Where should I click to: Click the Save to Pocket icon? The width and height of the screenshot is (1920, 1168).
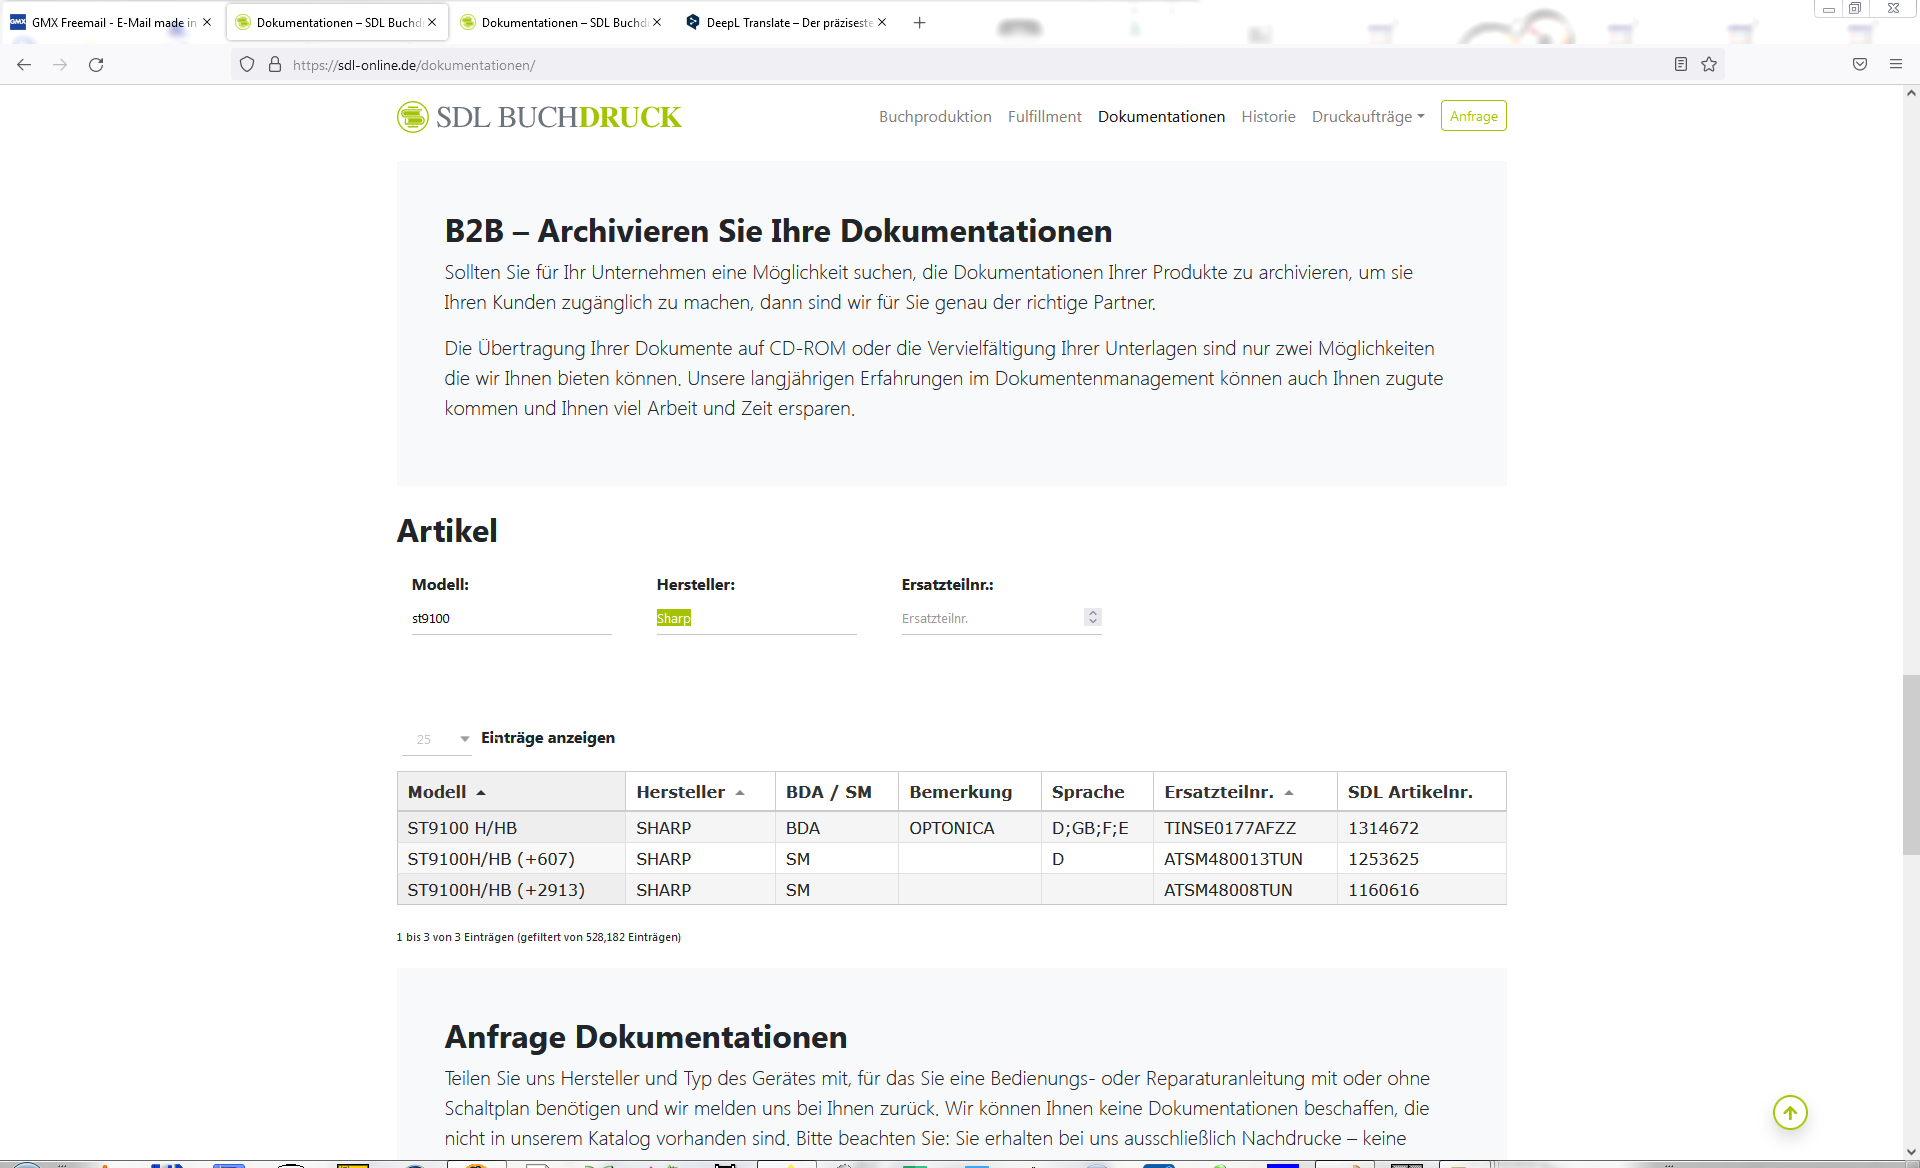1860,65
